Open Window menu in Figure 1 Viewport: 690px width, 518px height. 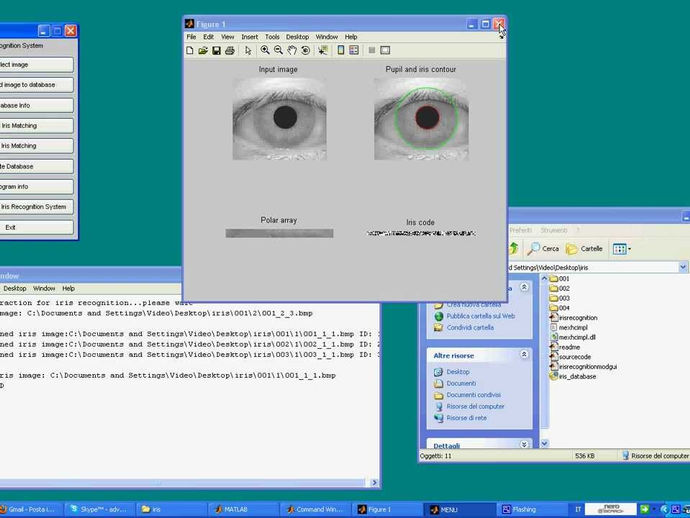coord(327,37)
